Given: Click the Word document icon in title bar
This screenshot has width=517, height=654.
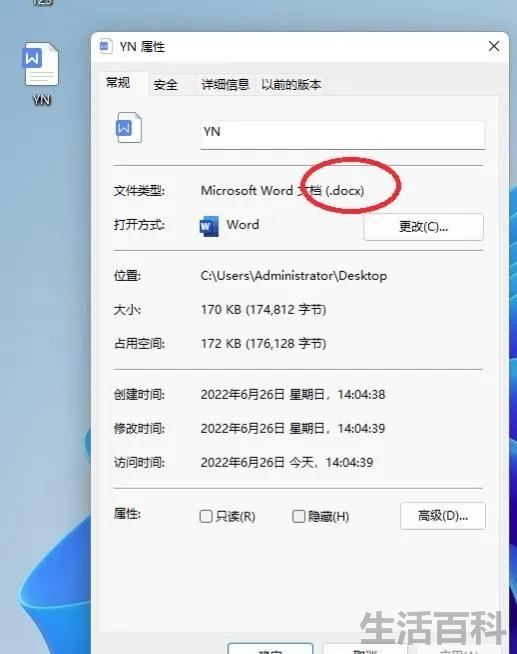Looking at the screenshot, I should coord(105,46).
